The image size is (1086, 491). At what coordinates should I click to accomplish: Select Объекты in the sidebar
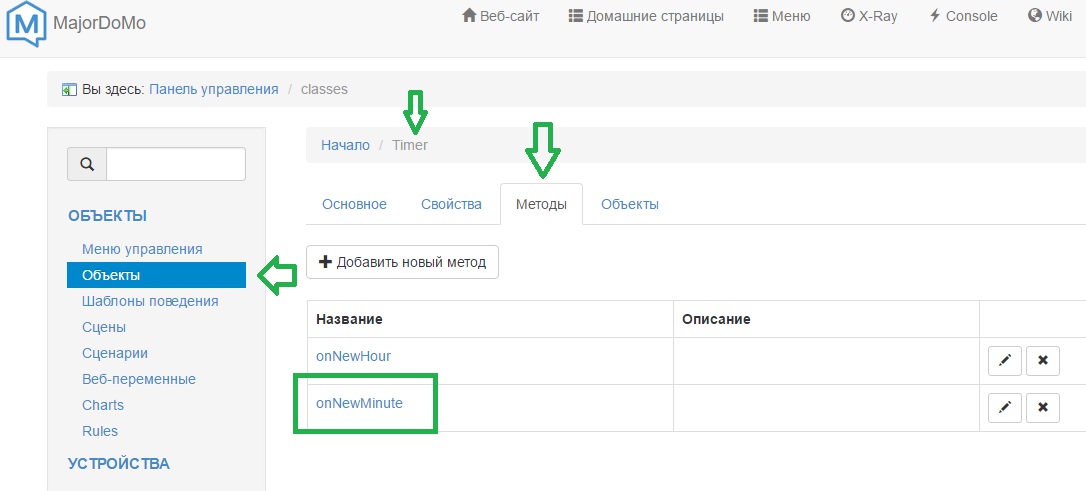pos(157,275)
